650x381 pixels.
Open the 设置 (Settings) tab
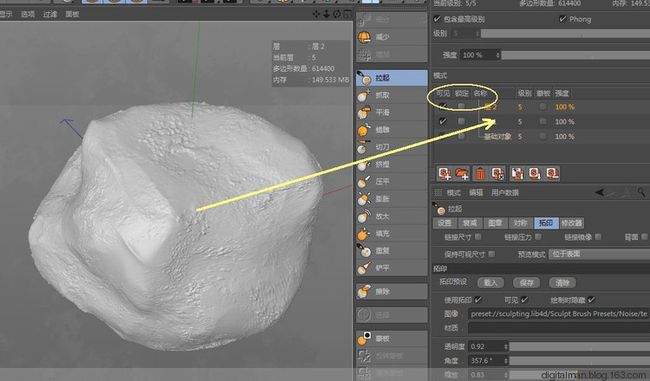point(444,223)
